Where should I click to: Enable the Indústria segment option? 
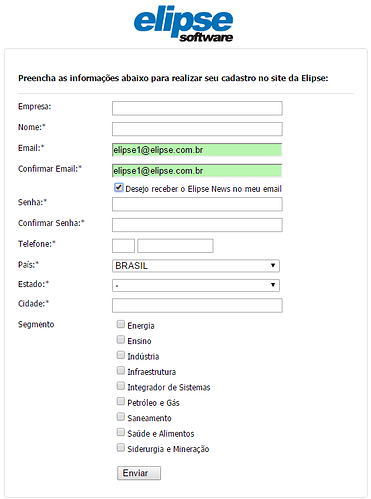pyautogui.click(x=121, y=355)
